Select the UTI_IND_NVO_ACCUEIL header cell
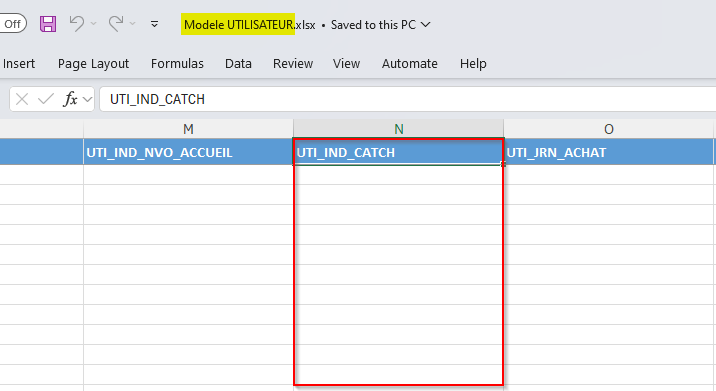 pyautogui.click(x=188, y=152)
